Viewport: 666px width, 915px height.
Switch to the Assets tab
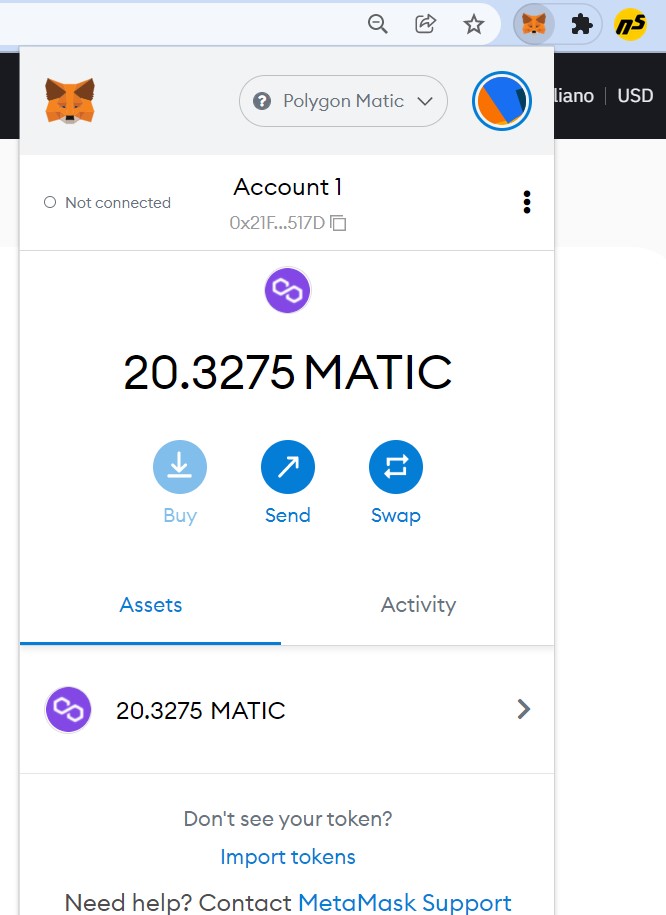click(x=151, y=605)
